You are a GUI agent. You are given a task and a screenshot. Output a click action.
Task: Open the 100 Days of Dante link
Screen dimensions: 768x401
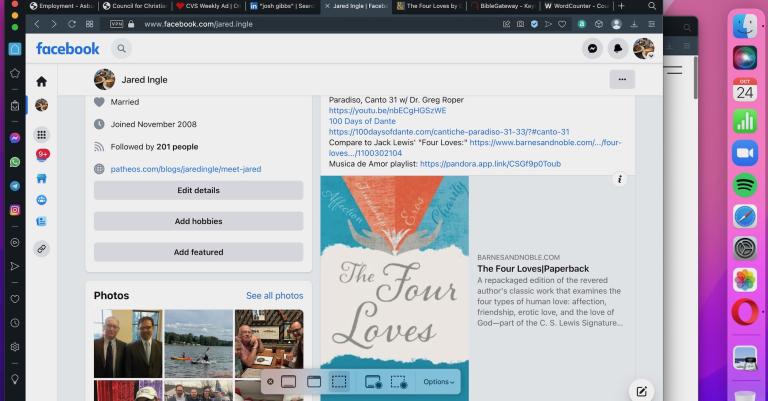(x=362, y=121)
